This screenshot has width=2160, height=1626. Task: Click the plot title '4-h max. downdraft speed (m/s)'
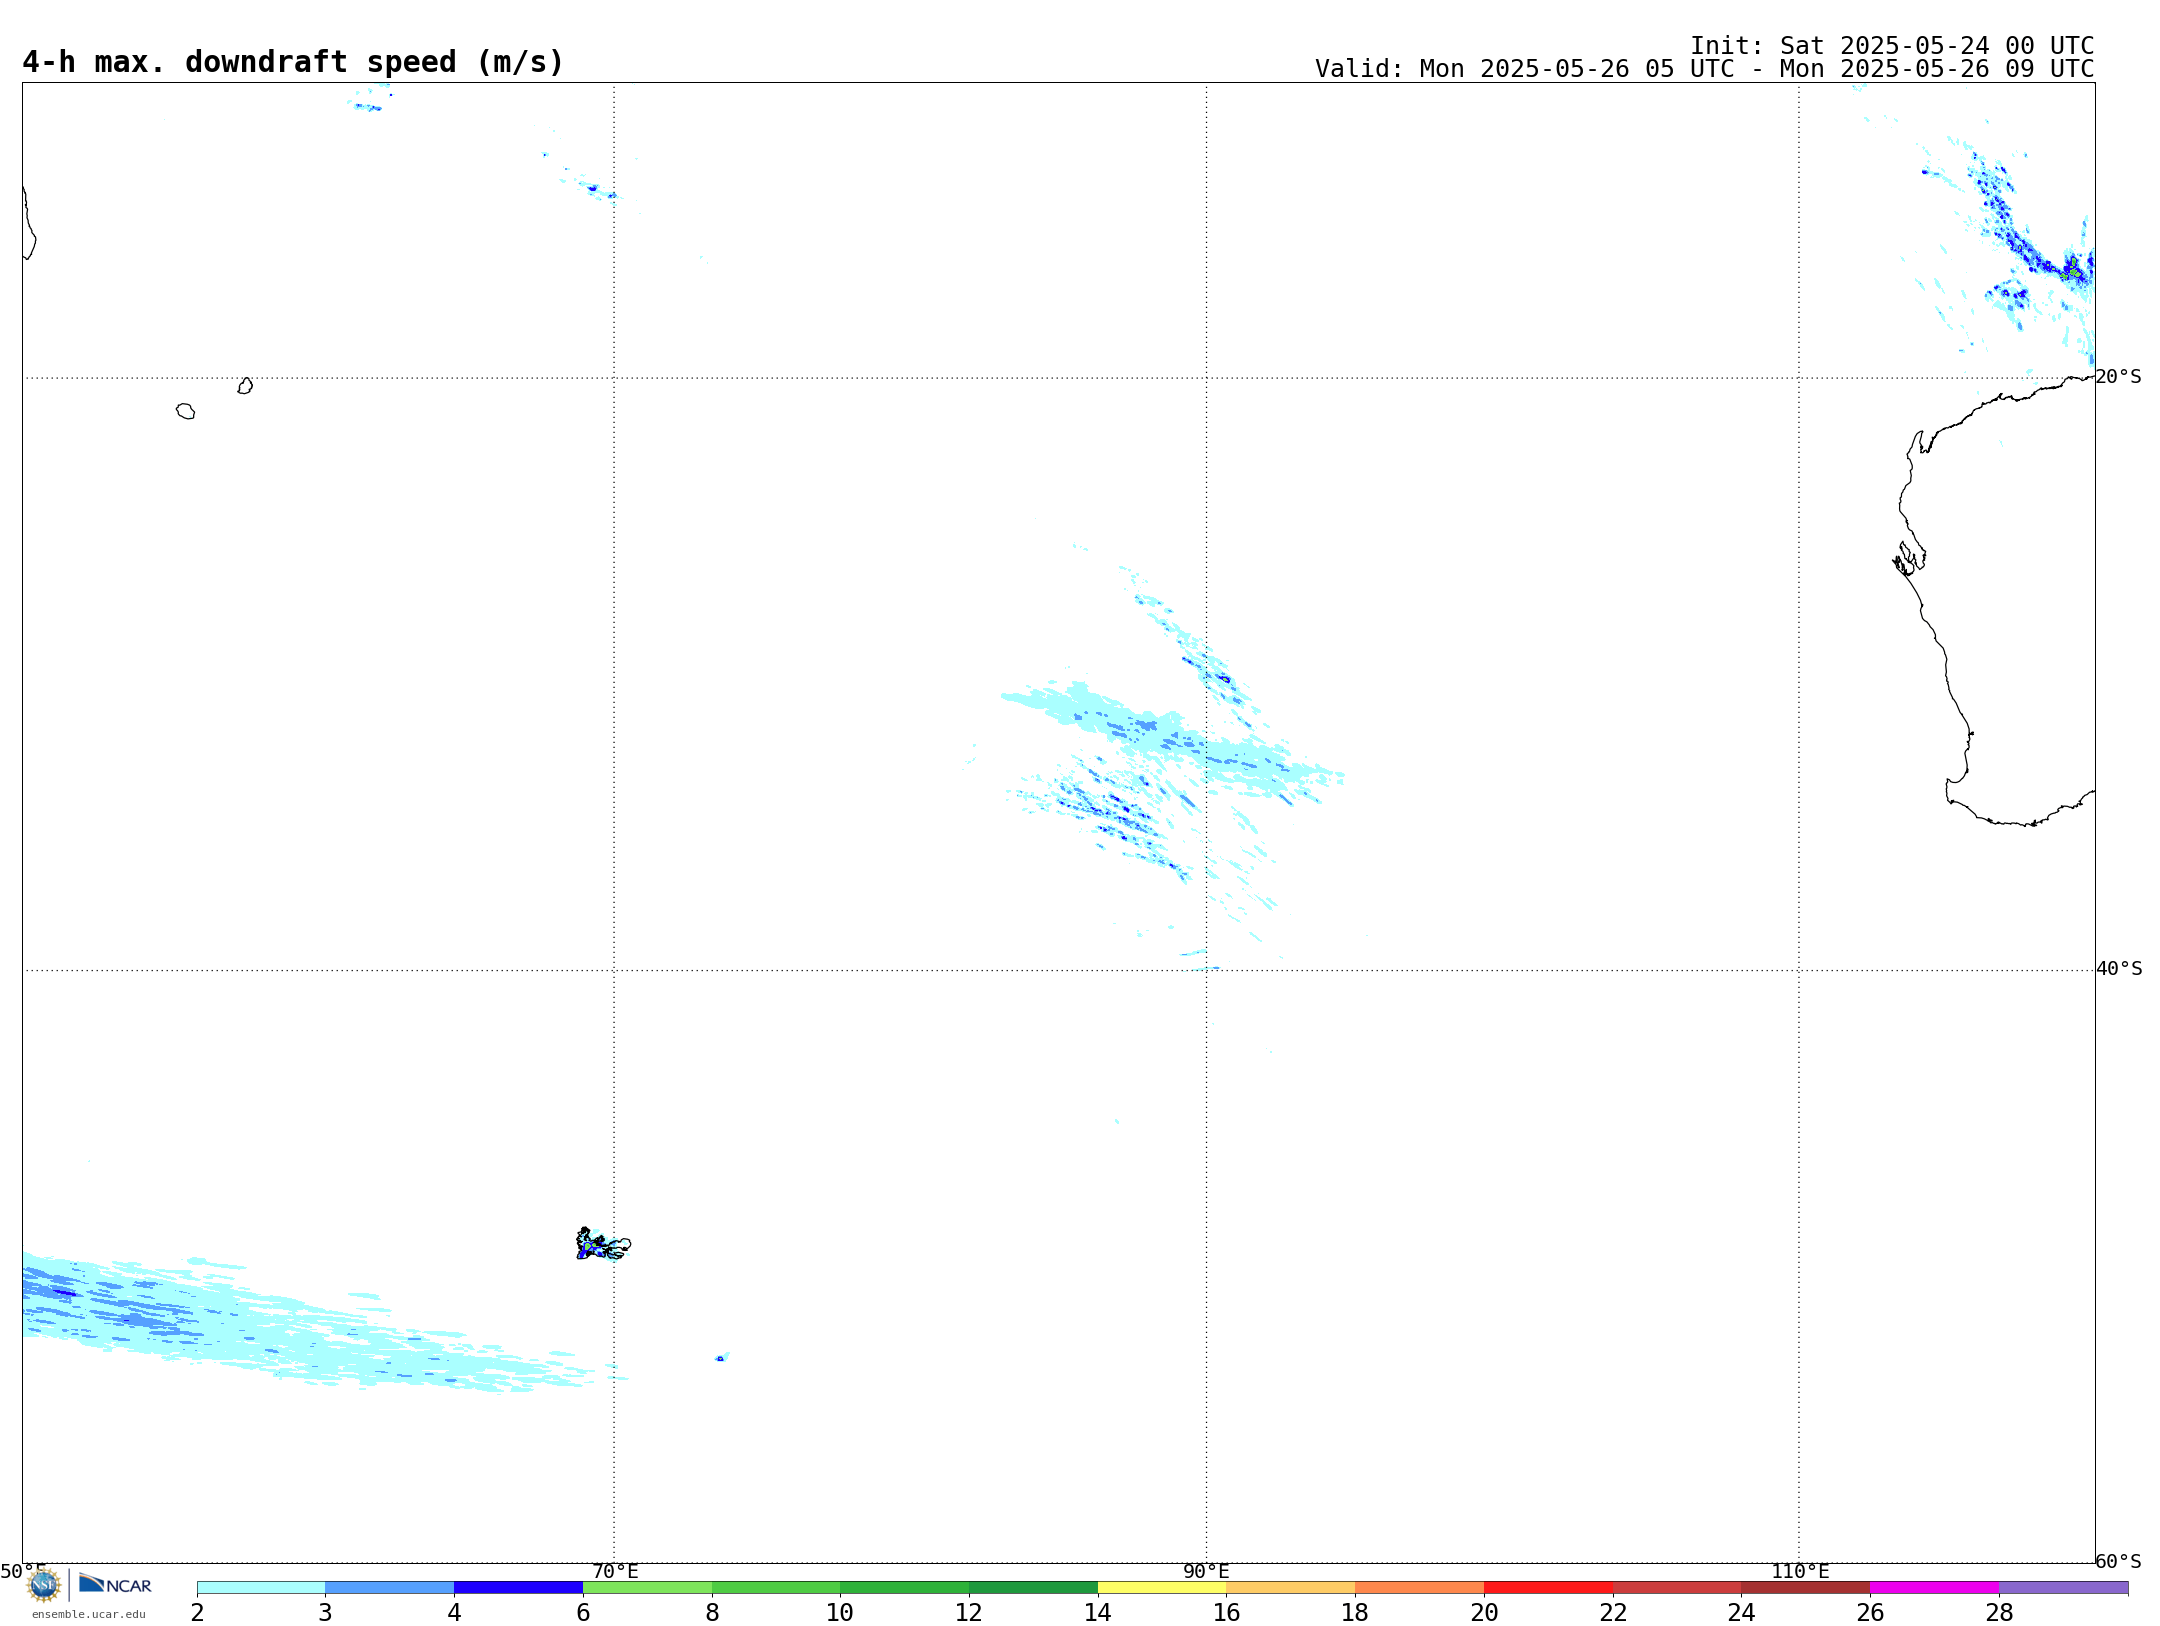point(293,62)
